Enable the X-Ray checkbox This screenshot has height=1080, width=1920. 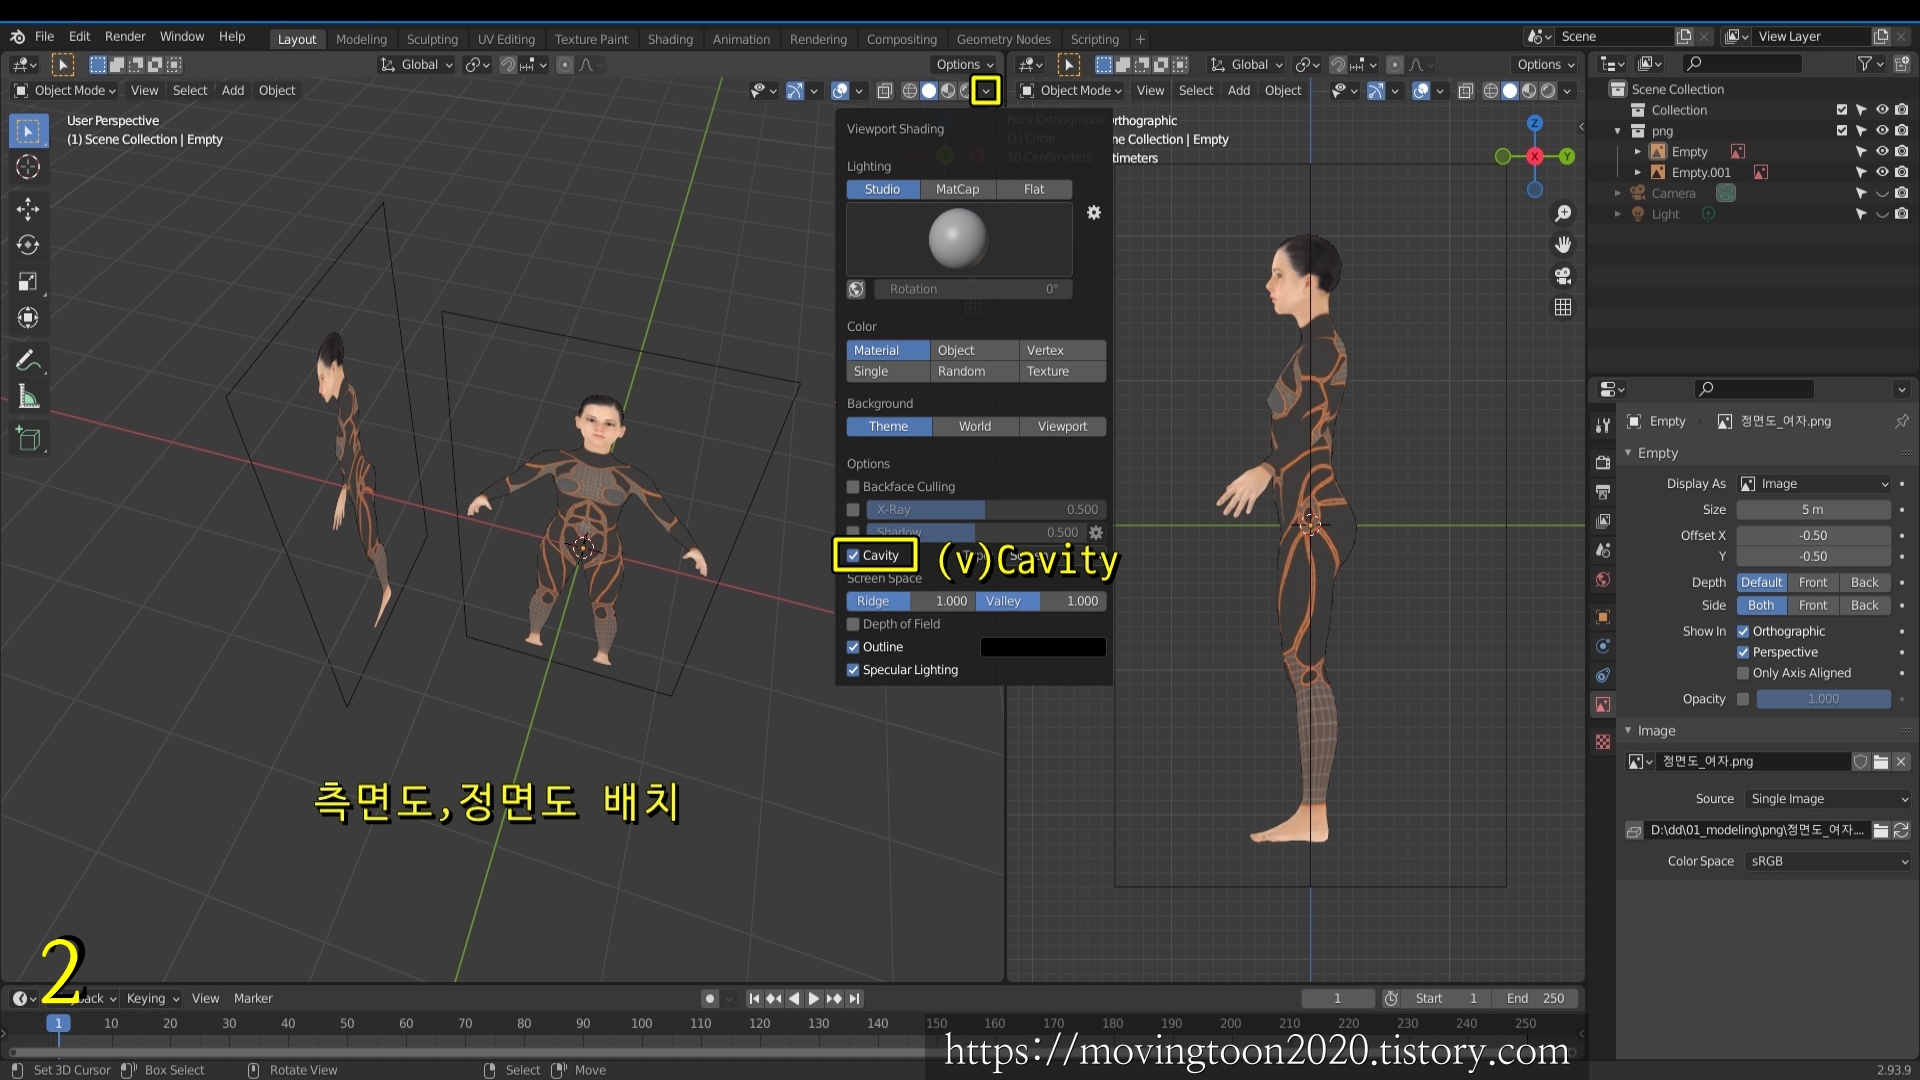click(x=853, y=510)
